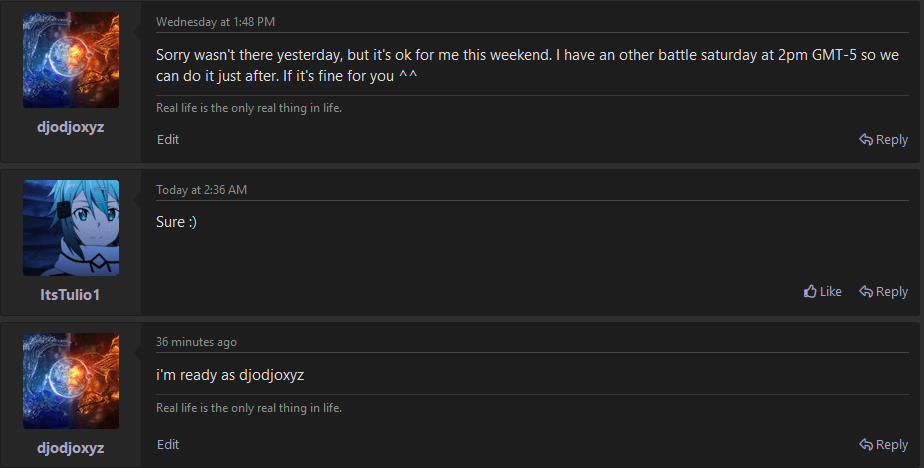
Task: Open the ItsTulio1 username profile link
Action: pos(70,295)
